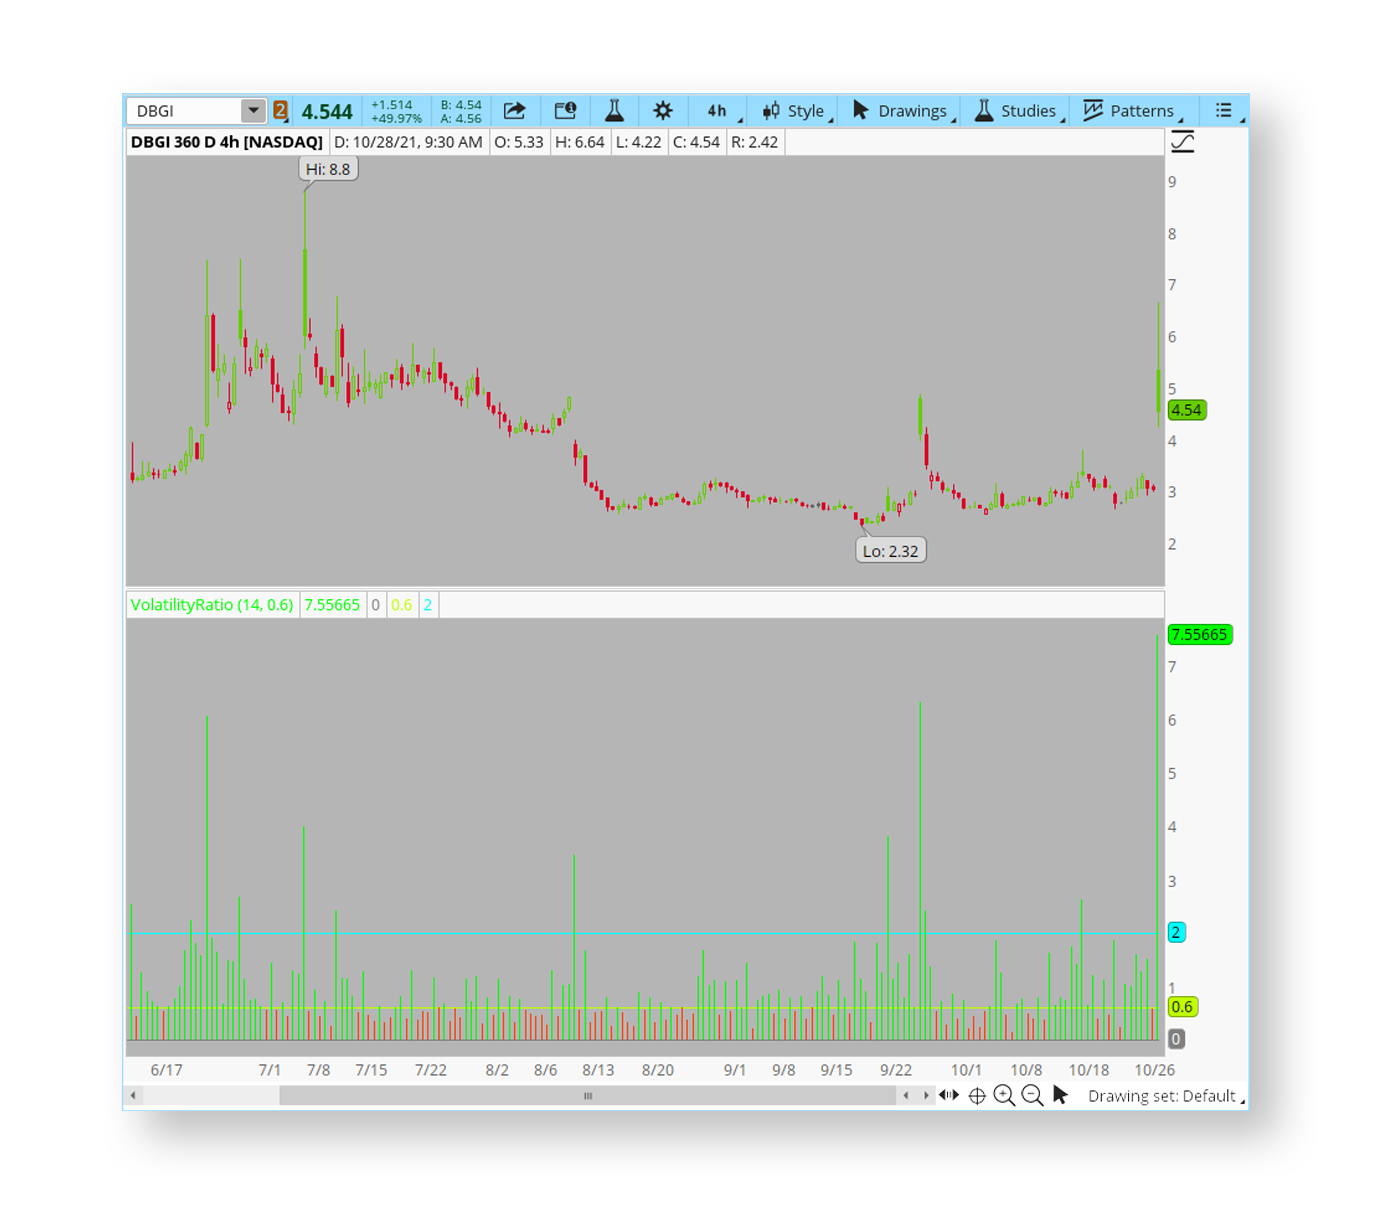Click the gray 0 level axis bubble

point(1176,1039)
